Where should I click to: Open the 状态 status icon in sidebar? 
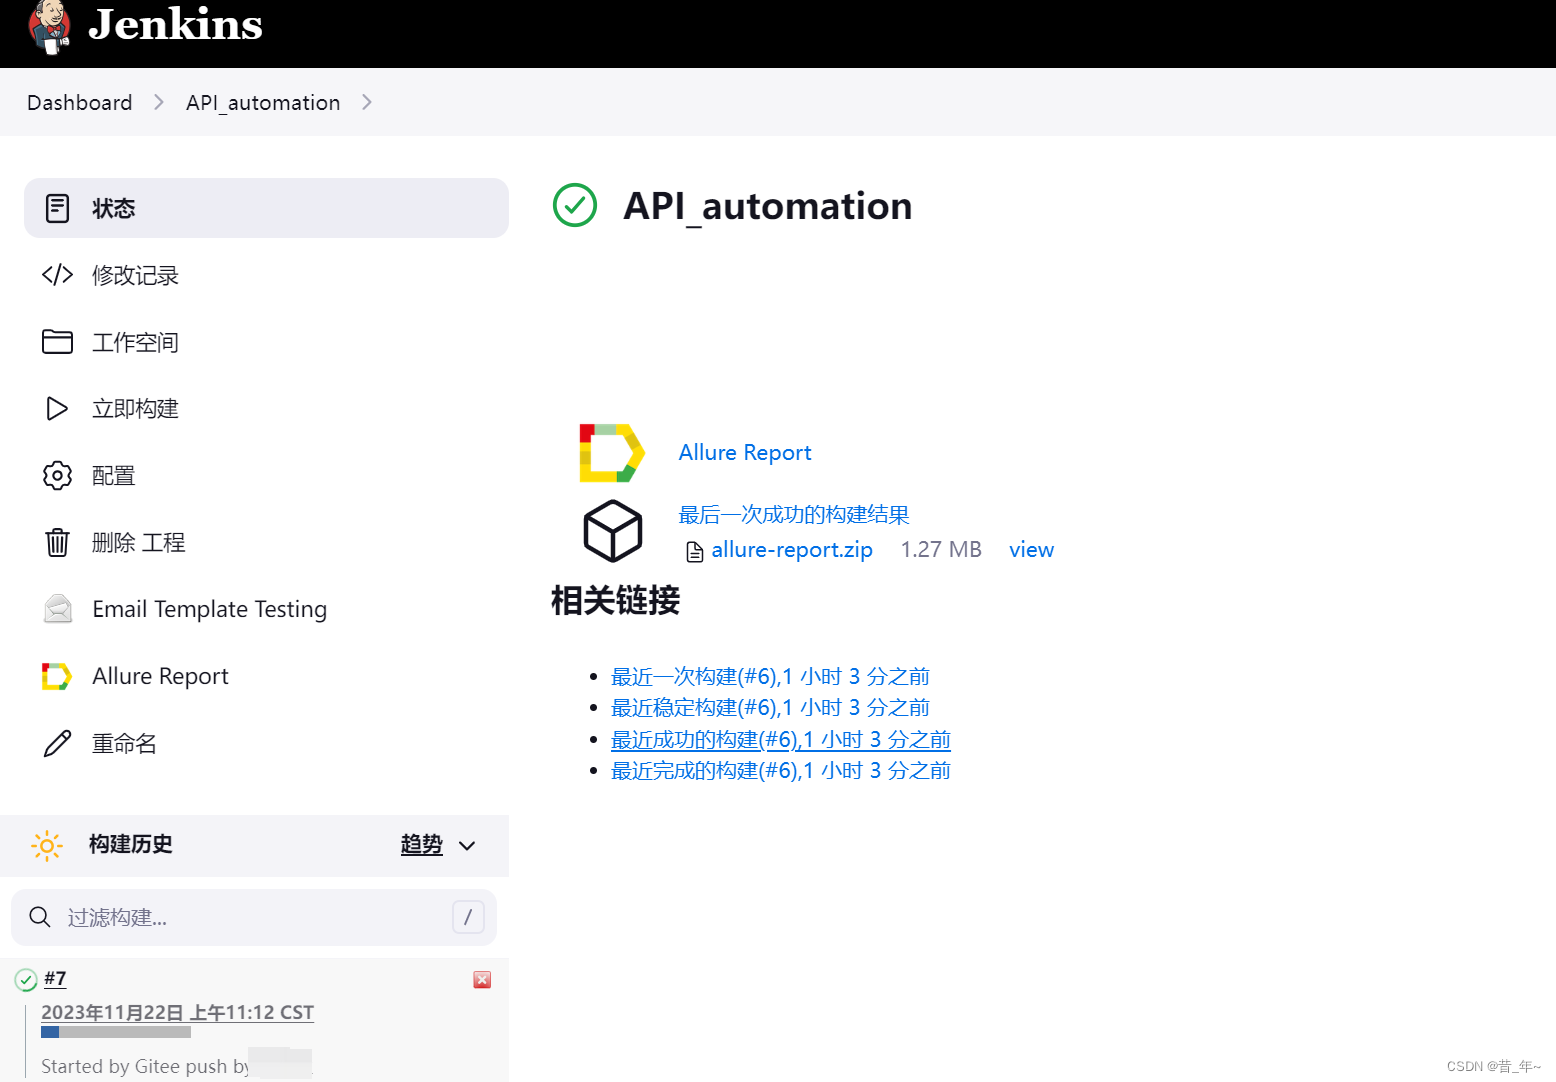pos(57,208)
